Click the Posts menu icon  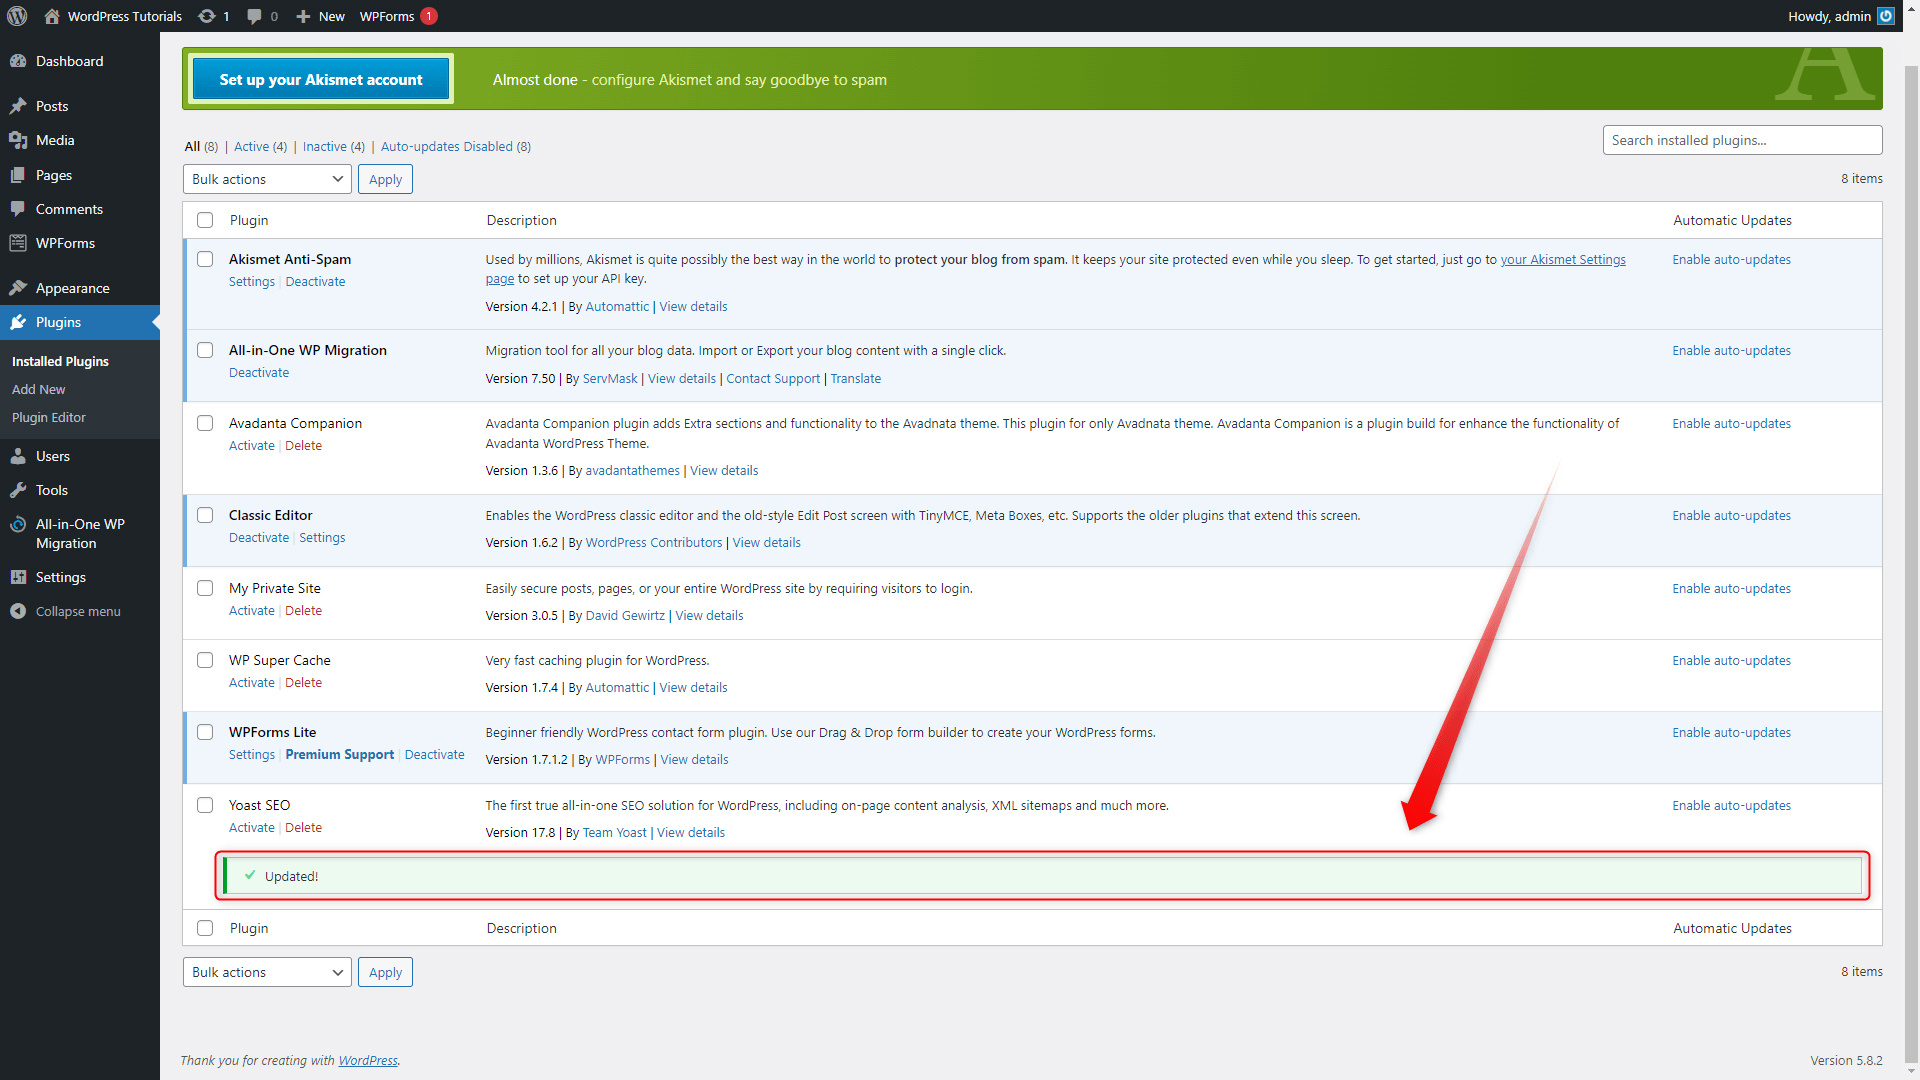tap(18, 105)
